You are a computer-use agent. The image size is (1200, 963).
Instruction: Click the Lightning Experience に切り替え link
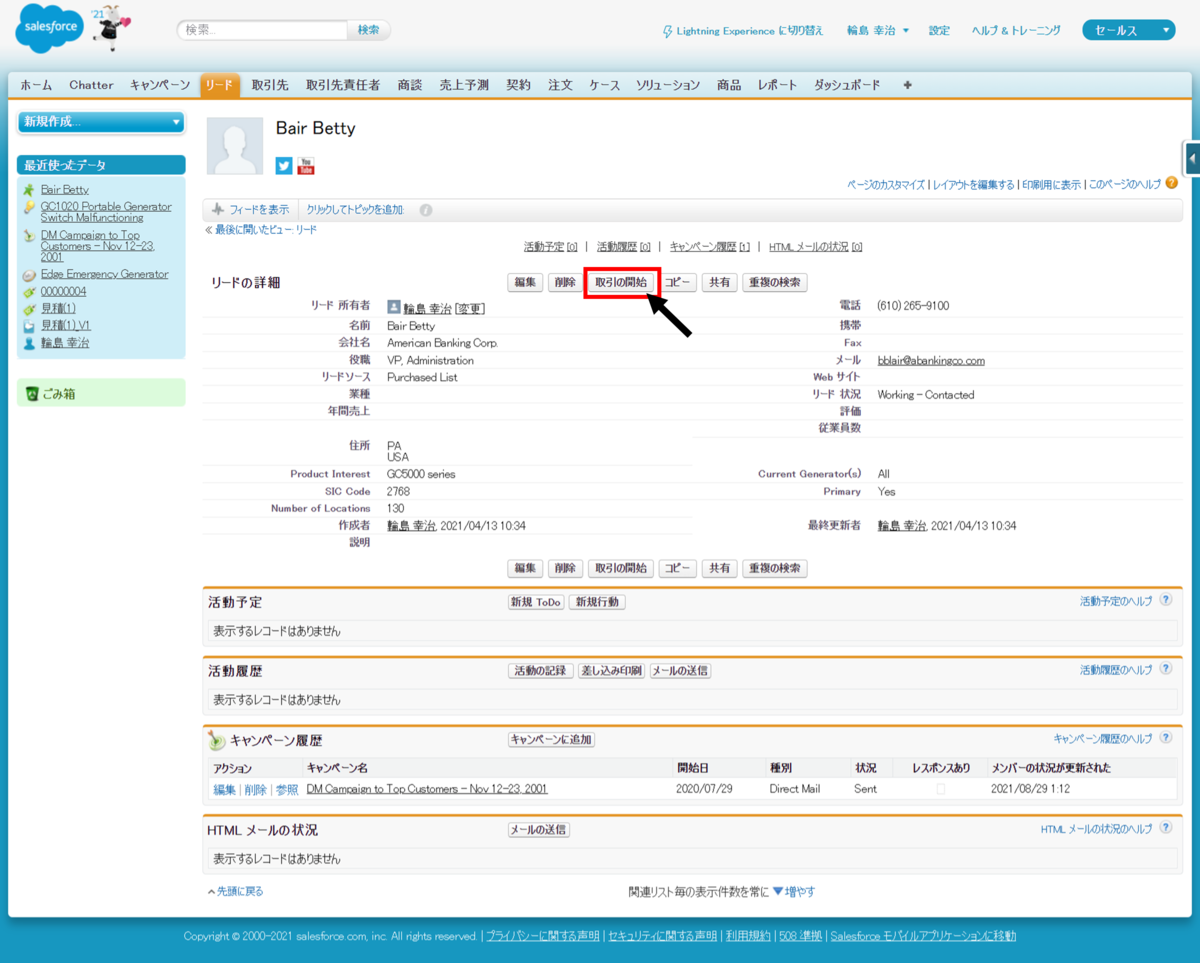[x=750, y=31]
